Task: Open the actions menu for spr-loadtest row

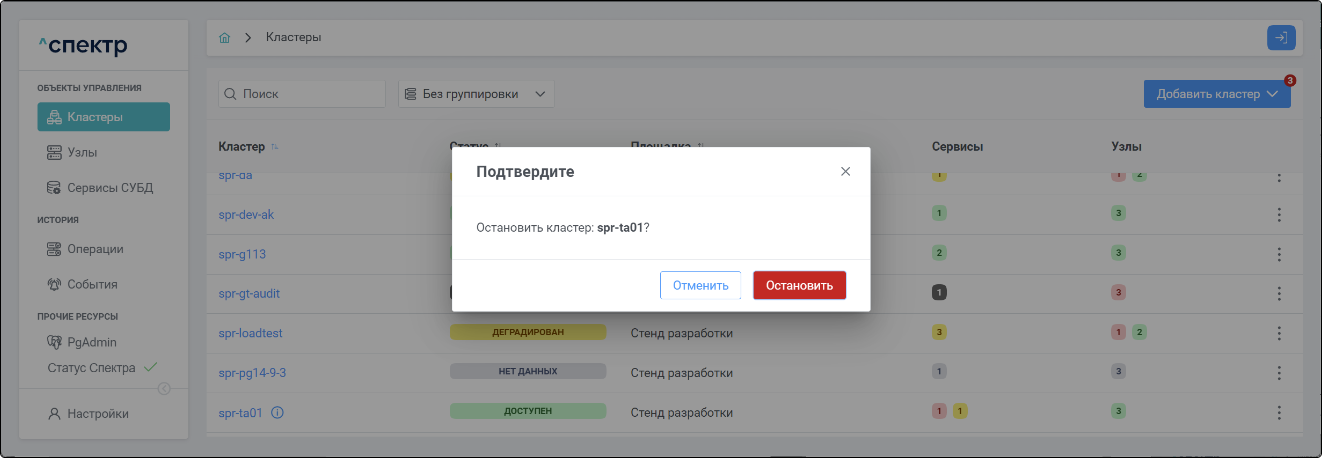Action: tap(1278, 333)
